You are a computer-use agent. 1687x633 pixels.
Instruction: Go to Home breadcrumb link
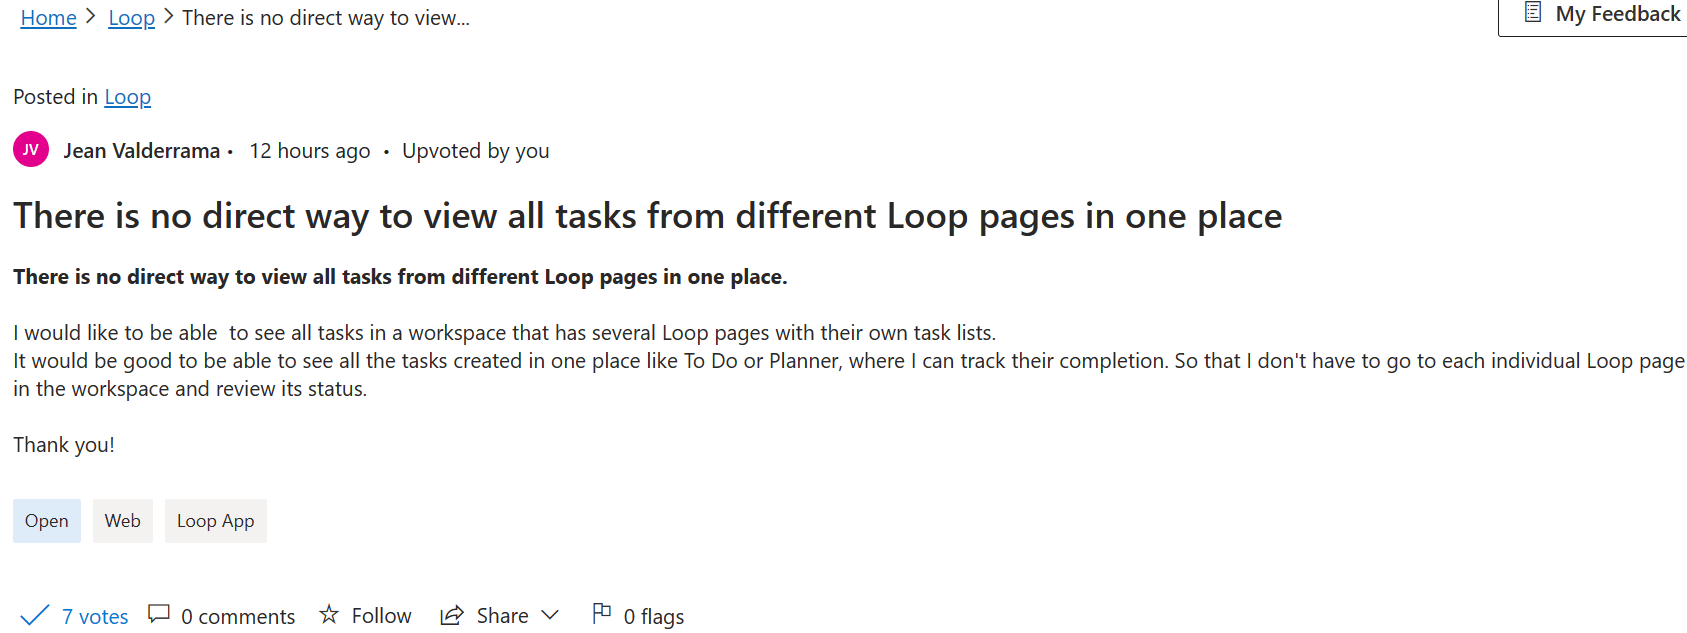pos(48,18)
